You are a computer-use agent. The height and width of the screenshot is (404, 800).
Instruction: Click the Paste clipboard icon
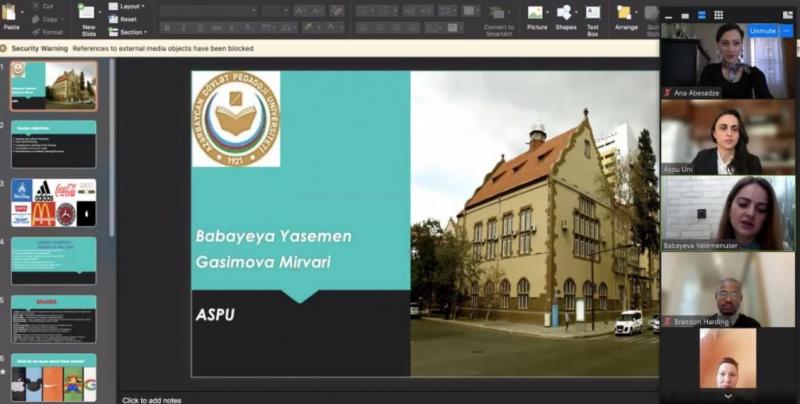point(9,12)
